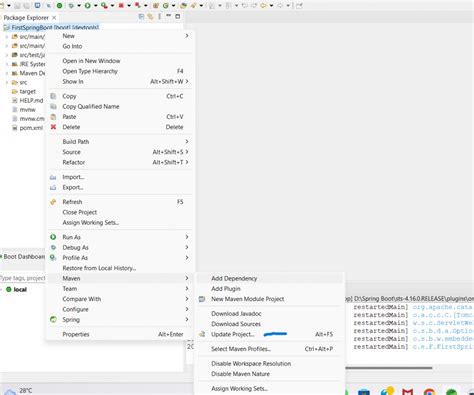Click the Link with Editor icon
The width and height of the screenshot is (474, 395).
(x=150, y=16)
